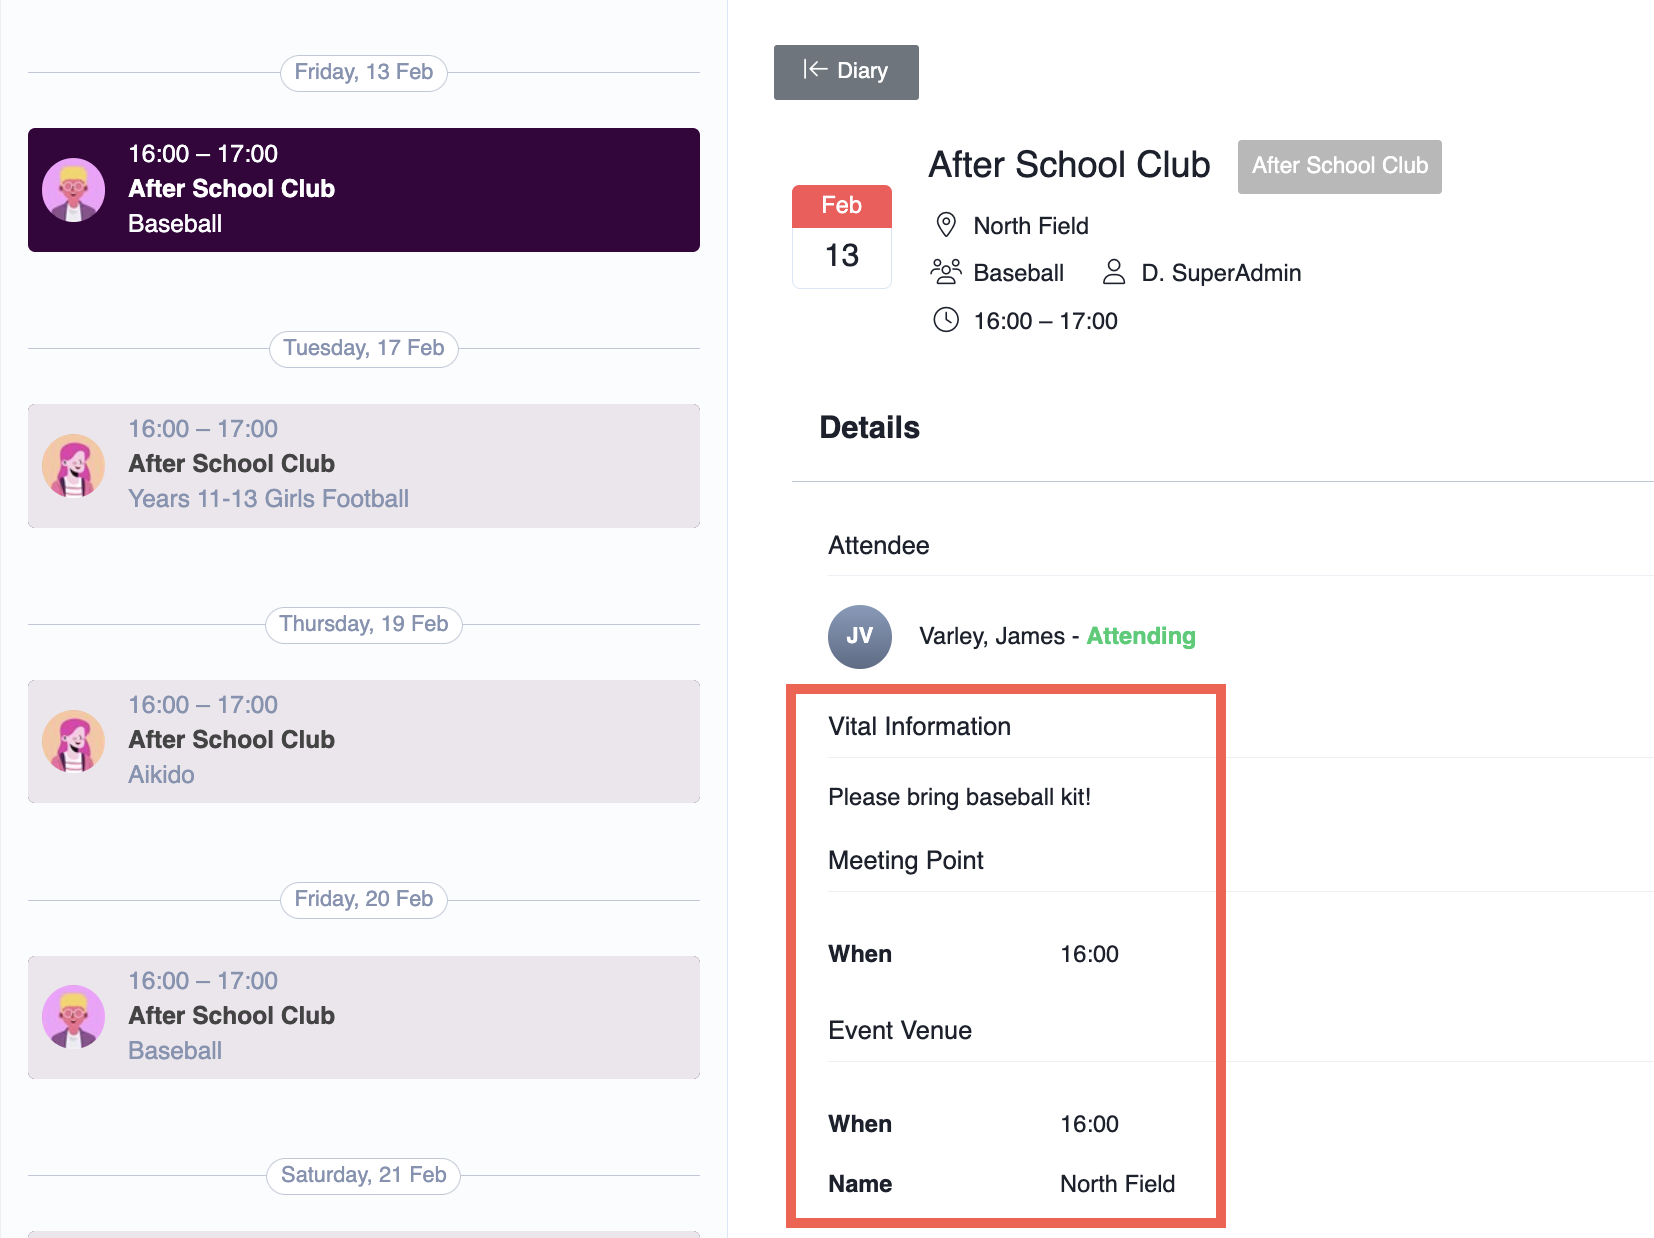Click the clock icon next to 16:00 – 17:00
This screenshot has height=1238, width=1654.
pyautogui.click(x=945, y=320)
